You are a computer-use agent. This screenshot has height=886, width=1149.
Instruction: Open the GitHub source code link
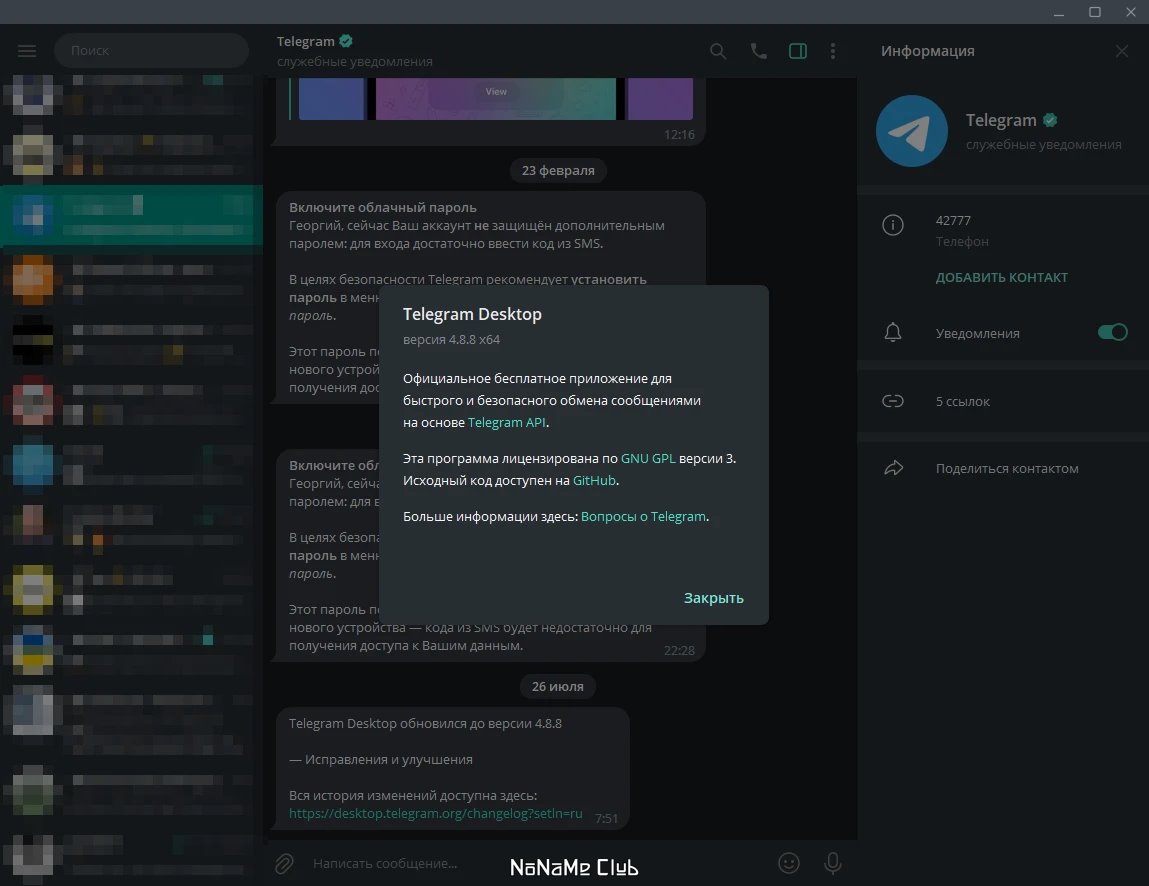point(594,481)
